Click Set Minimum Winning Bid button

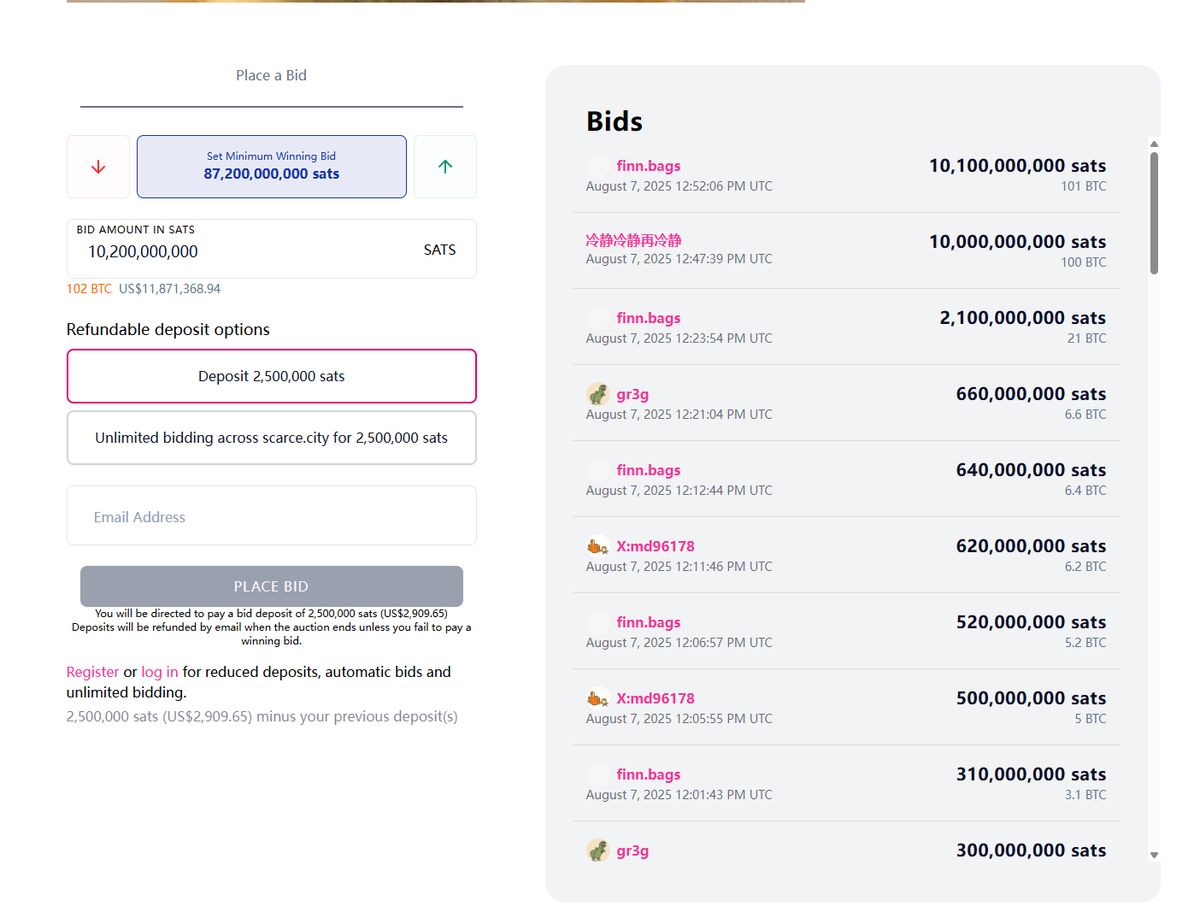point(272,166)
